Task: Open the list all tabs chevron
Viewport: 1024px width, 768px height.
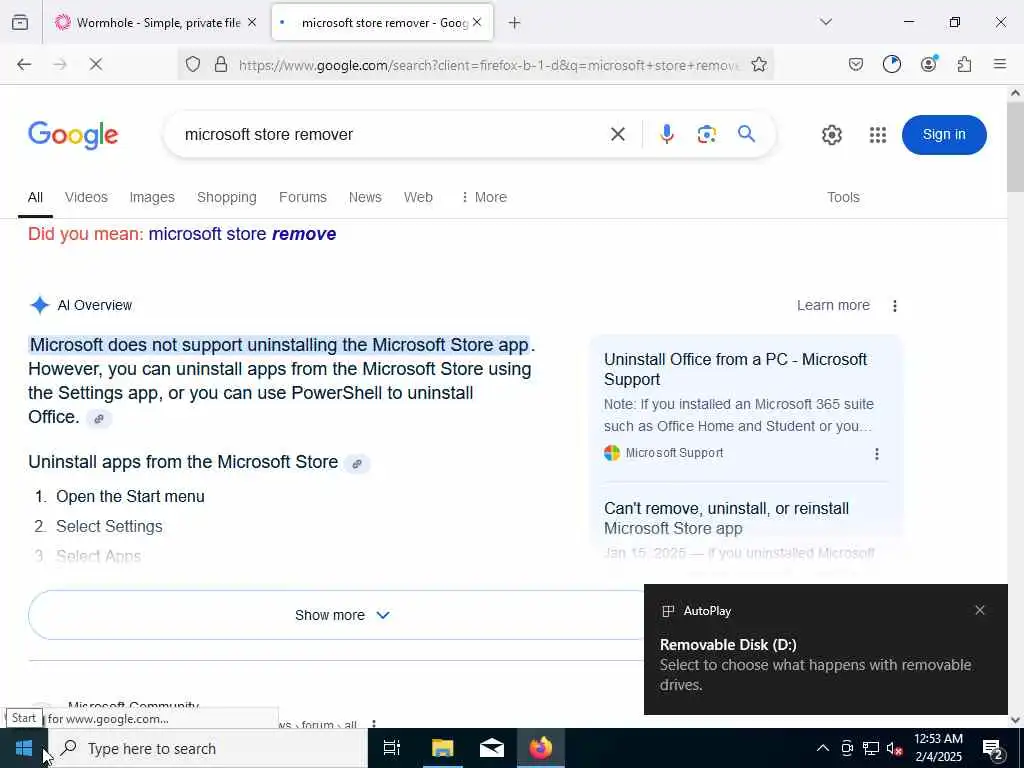Action: (825, 22)
